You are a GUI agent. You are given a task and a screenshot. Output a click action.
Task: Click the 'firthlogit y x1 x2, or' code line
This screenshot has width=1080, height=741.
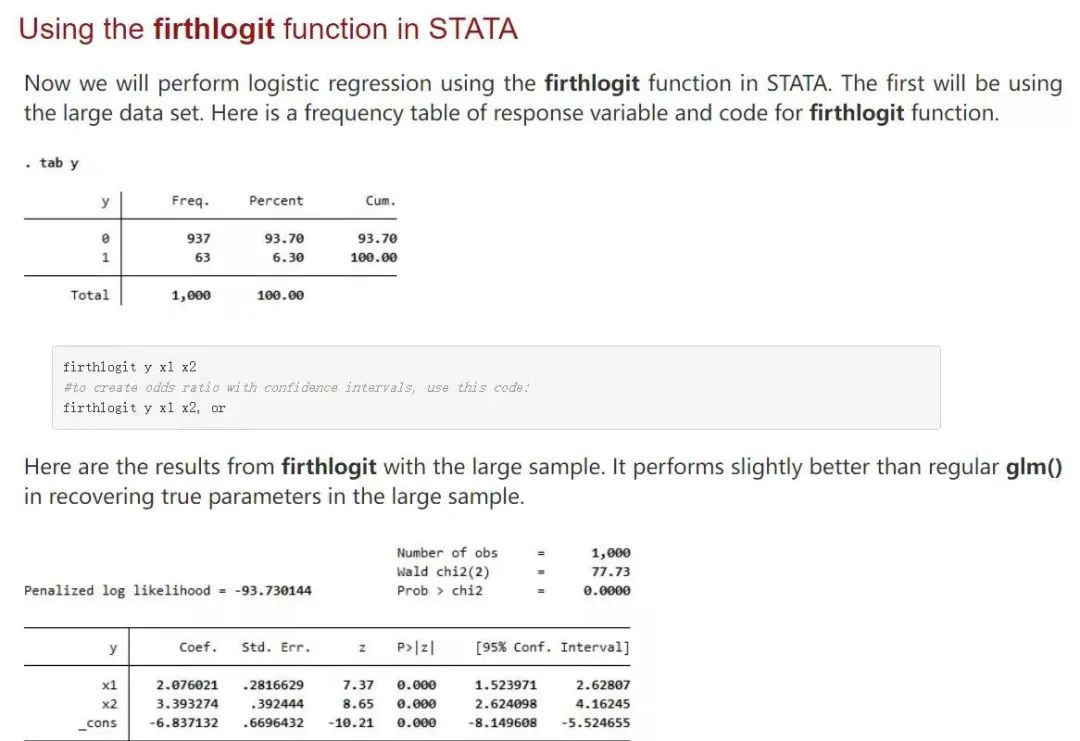coord(144,408)
